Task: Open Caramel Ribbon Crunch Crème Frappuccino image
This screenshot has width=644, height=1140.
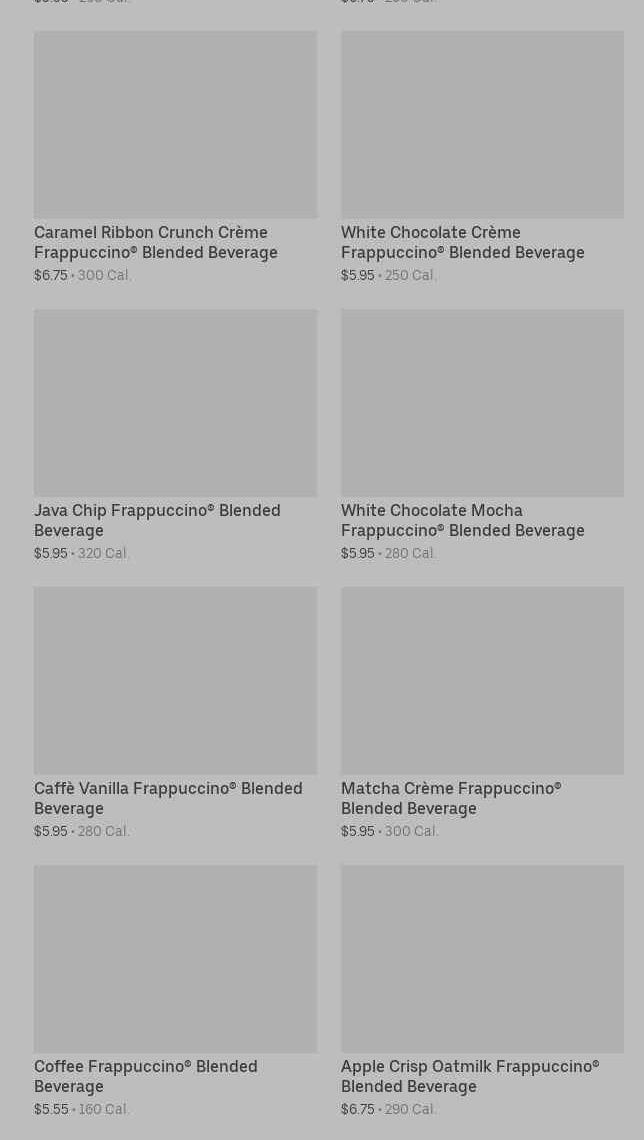Action: pyautogui.click(x=175, y=124)
